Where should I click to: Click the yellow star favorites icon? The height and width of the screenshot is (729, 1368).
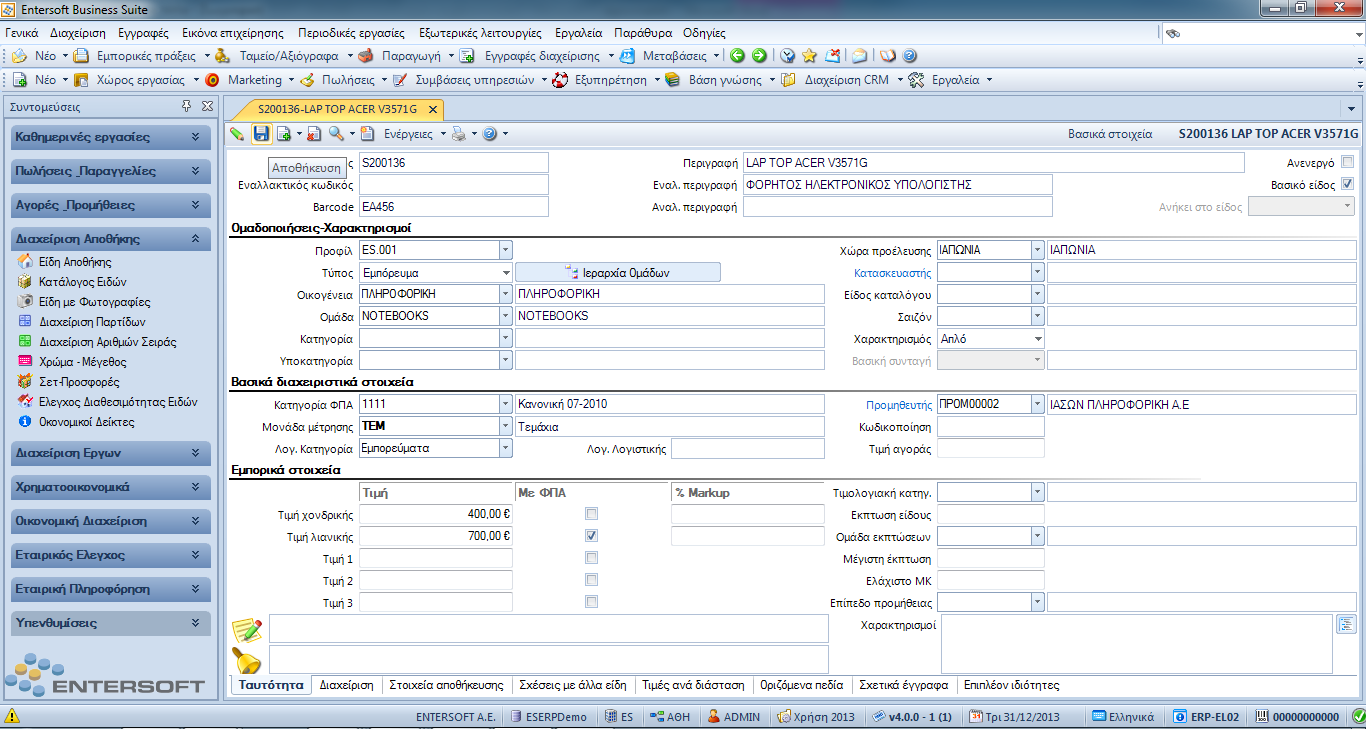[x=809, y=56]
